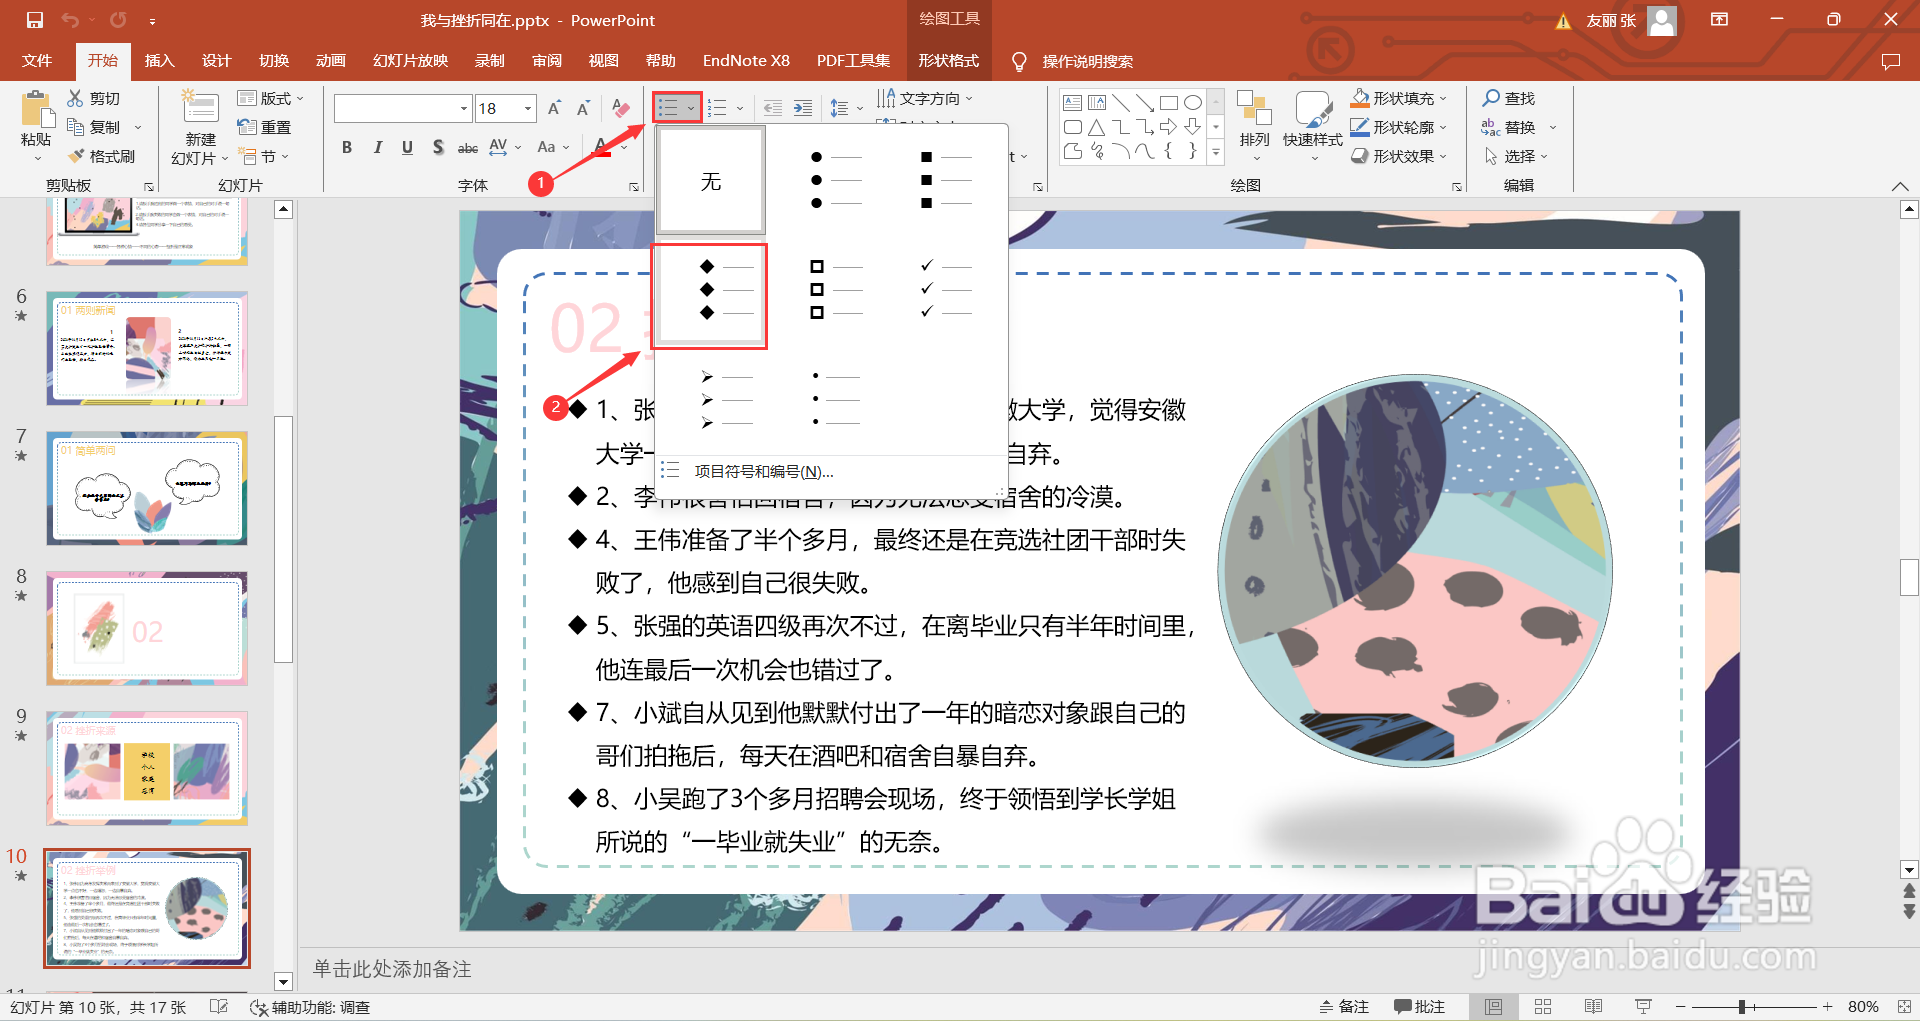The height and width of the screenshot is (1021, 1920).
Task: Click the Undo arrow icon
Action: point(70,20)
